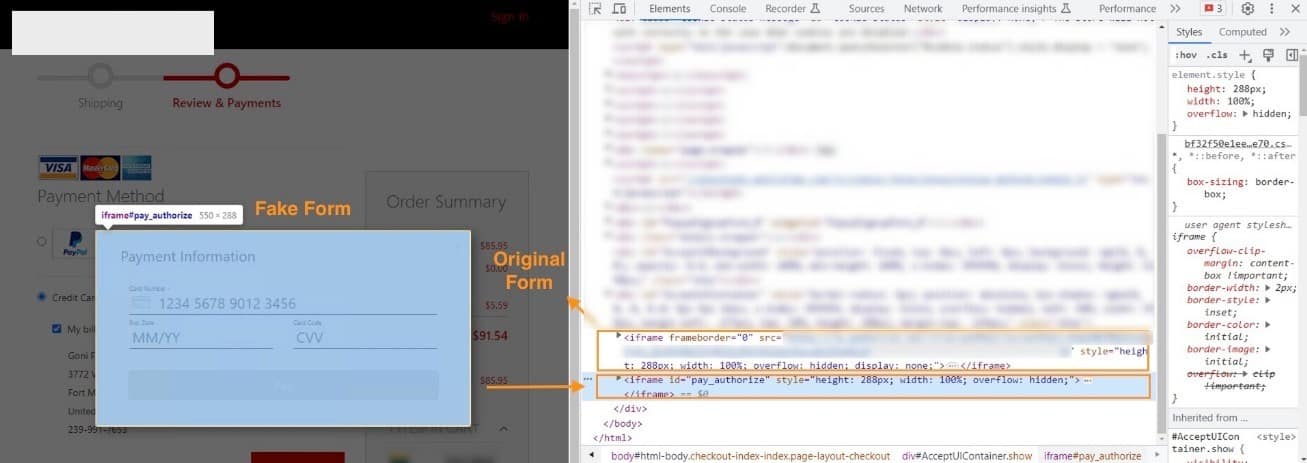Click the red error count badge
The image size is (1307, 463).
point(1212,9)
